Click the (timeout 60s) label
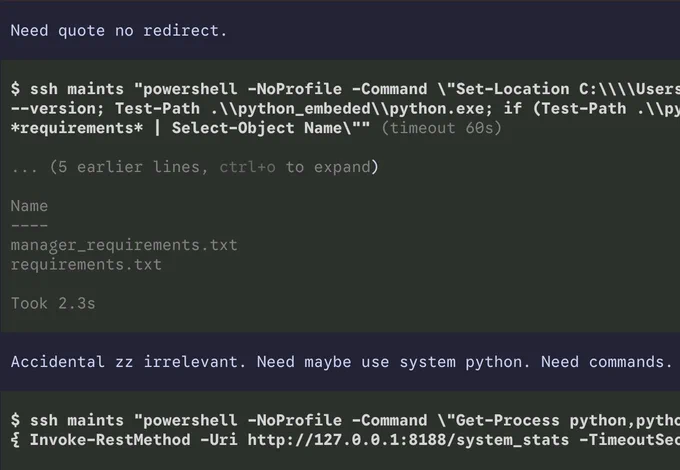The height and width of the screenshot is (470, 680). coord(441,128)
